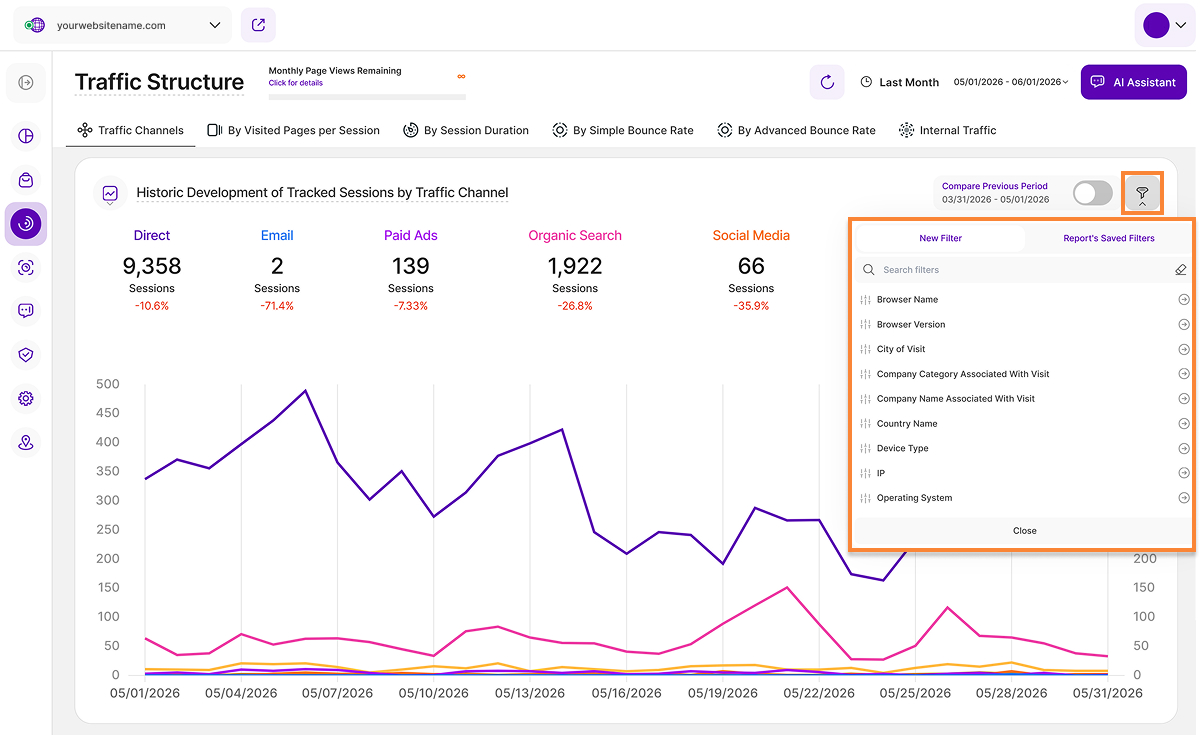This screenshot has height=735, width=1200.
Task: Click the chart icon beside Historic Development title
Action: point(110,193)
